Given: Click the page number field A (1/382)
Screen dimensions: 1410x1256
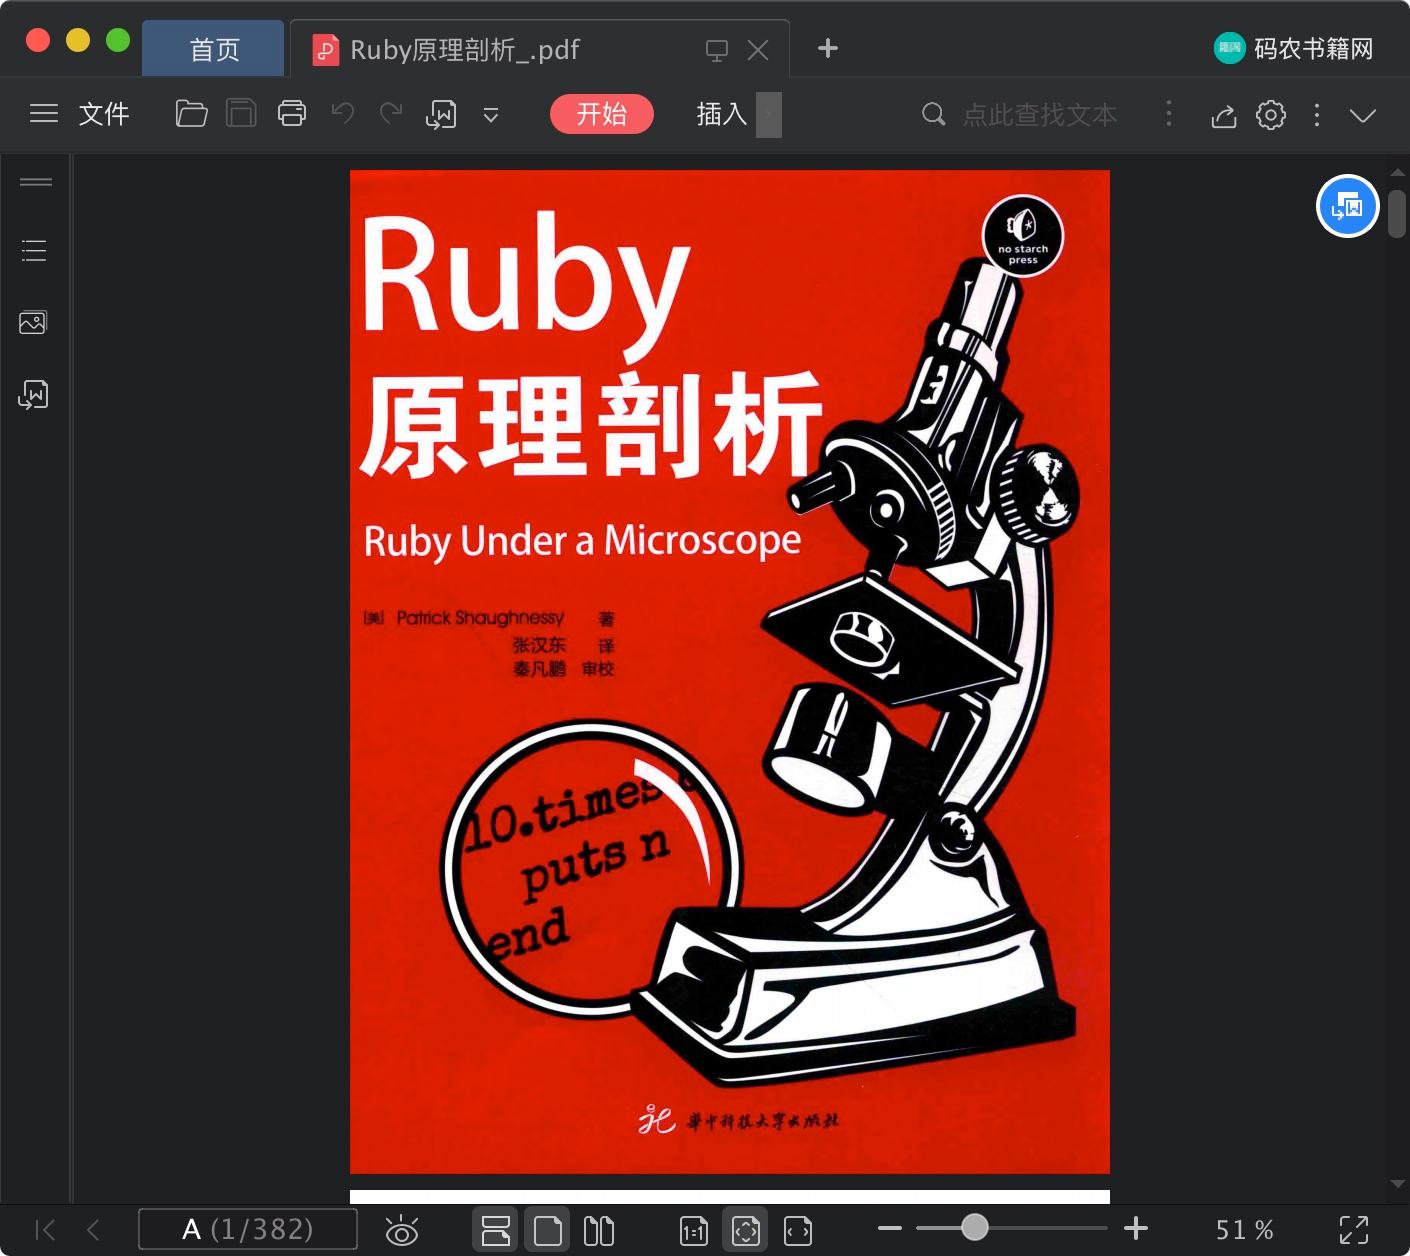Looking at the screenshot, I should tap(248, 1229).
